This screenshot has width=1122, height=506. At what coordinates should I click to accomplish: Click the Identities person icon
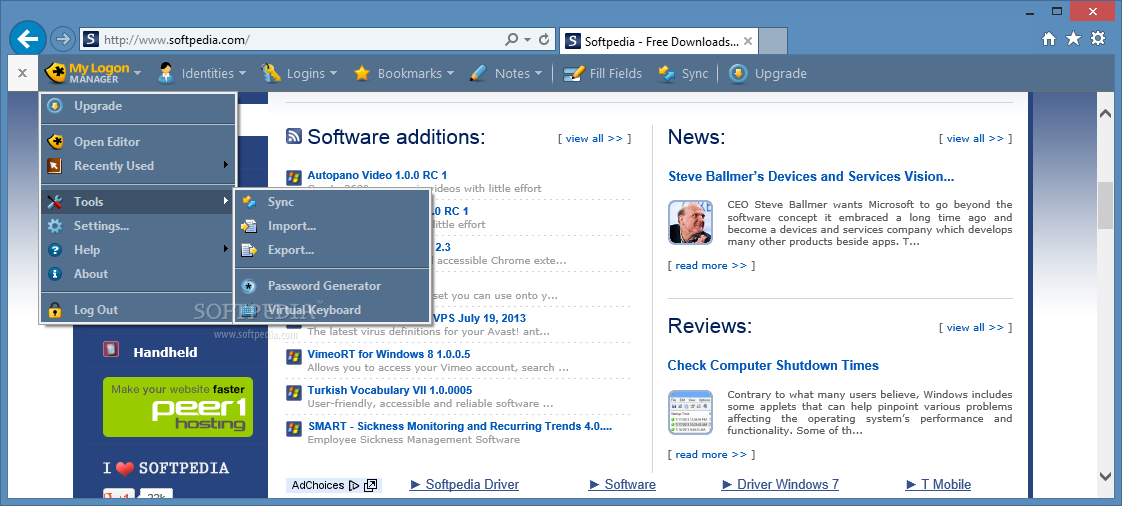[x=166, y=73]
